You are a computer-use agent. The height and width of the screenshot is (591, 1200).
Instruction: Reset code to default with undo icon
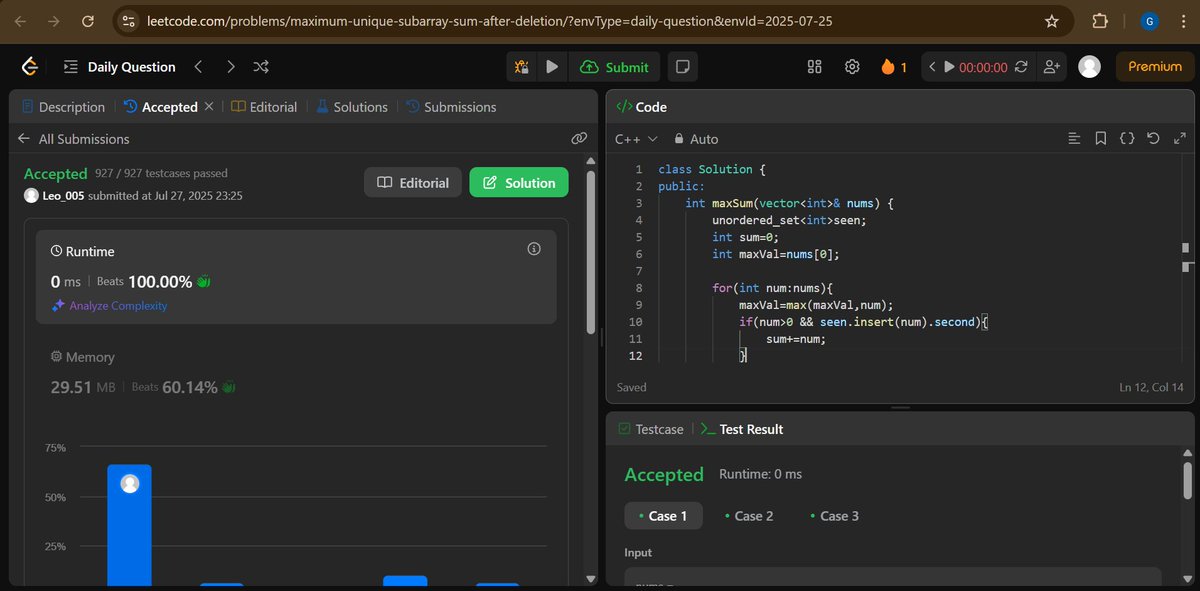[1153, 139]
